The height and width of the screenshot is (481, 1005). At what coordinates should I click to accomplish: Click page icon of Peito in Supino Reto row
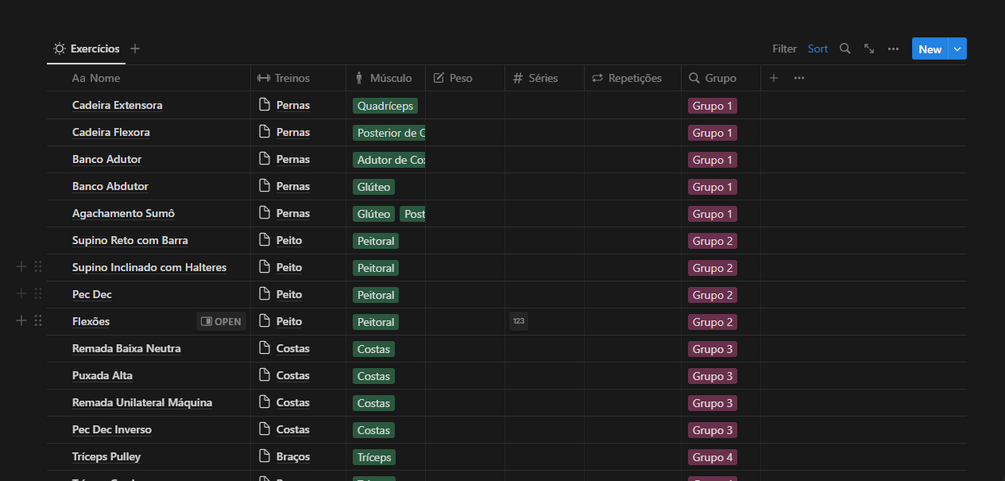tap(264, 240)
